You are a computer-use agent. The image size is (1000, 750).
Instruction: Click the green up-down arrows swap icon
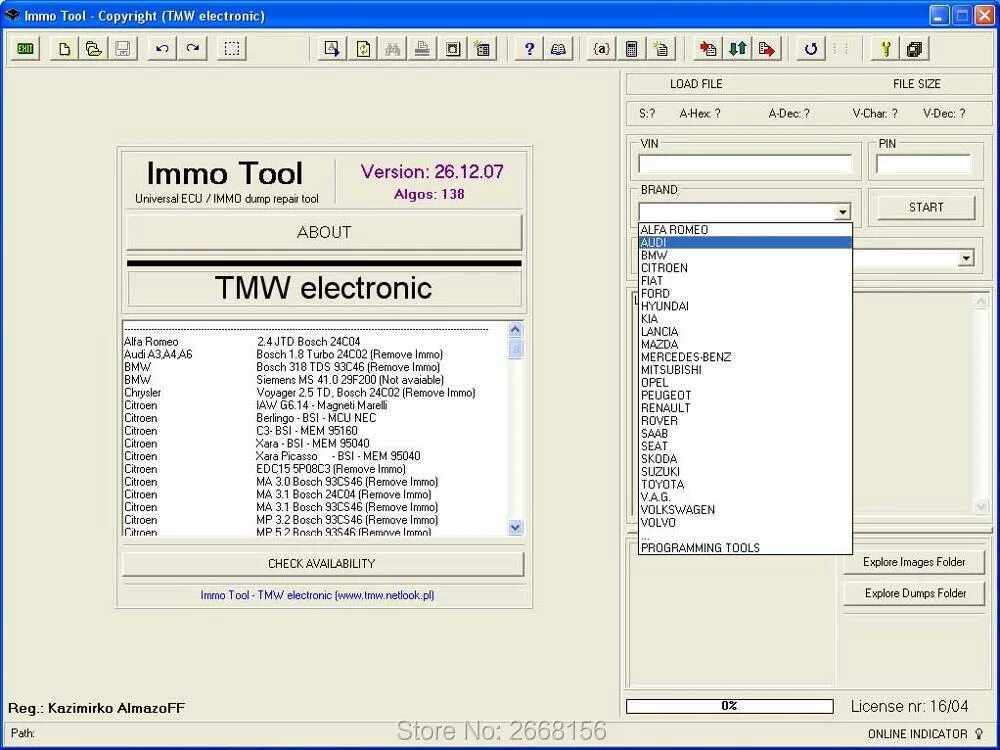click(737, 48)
